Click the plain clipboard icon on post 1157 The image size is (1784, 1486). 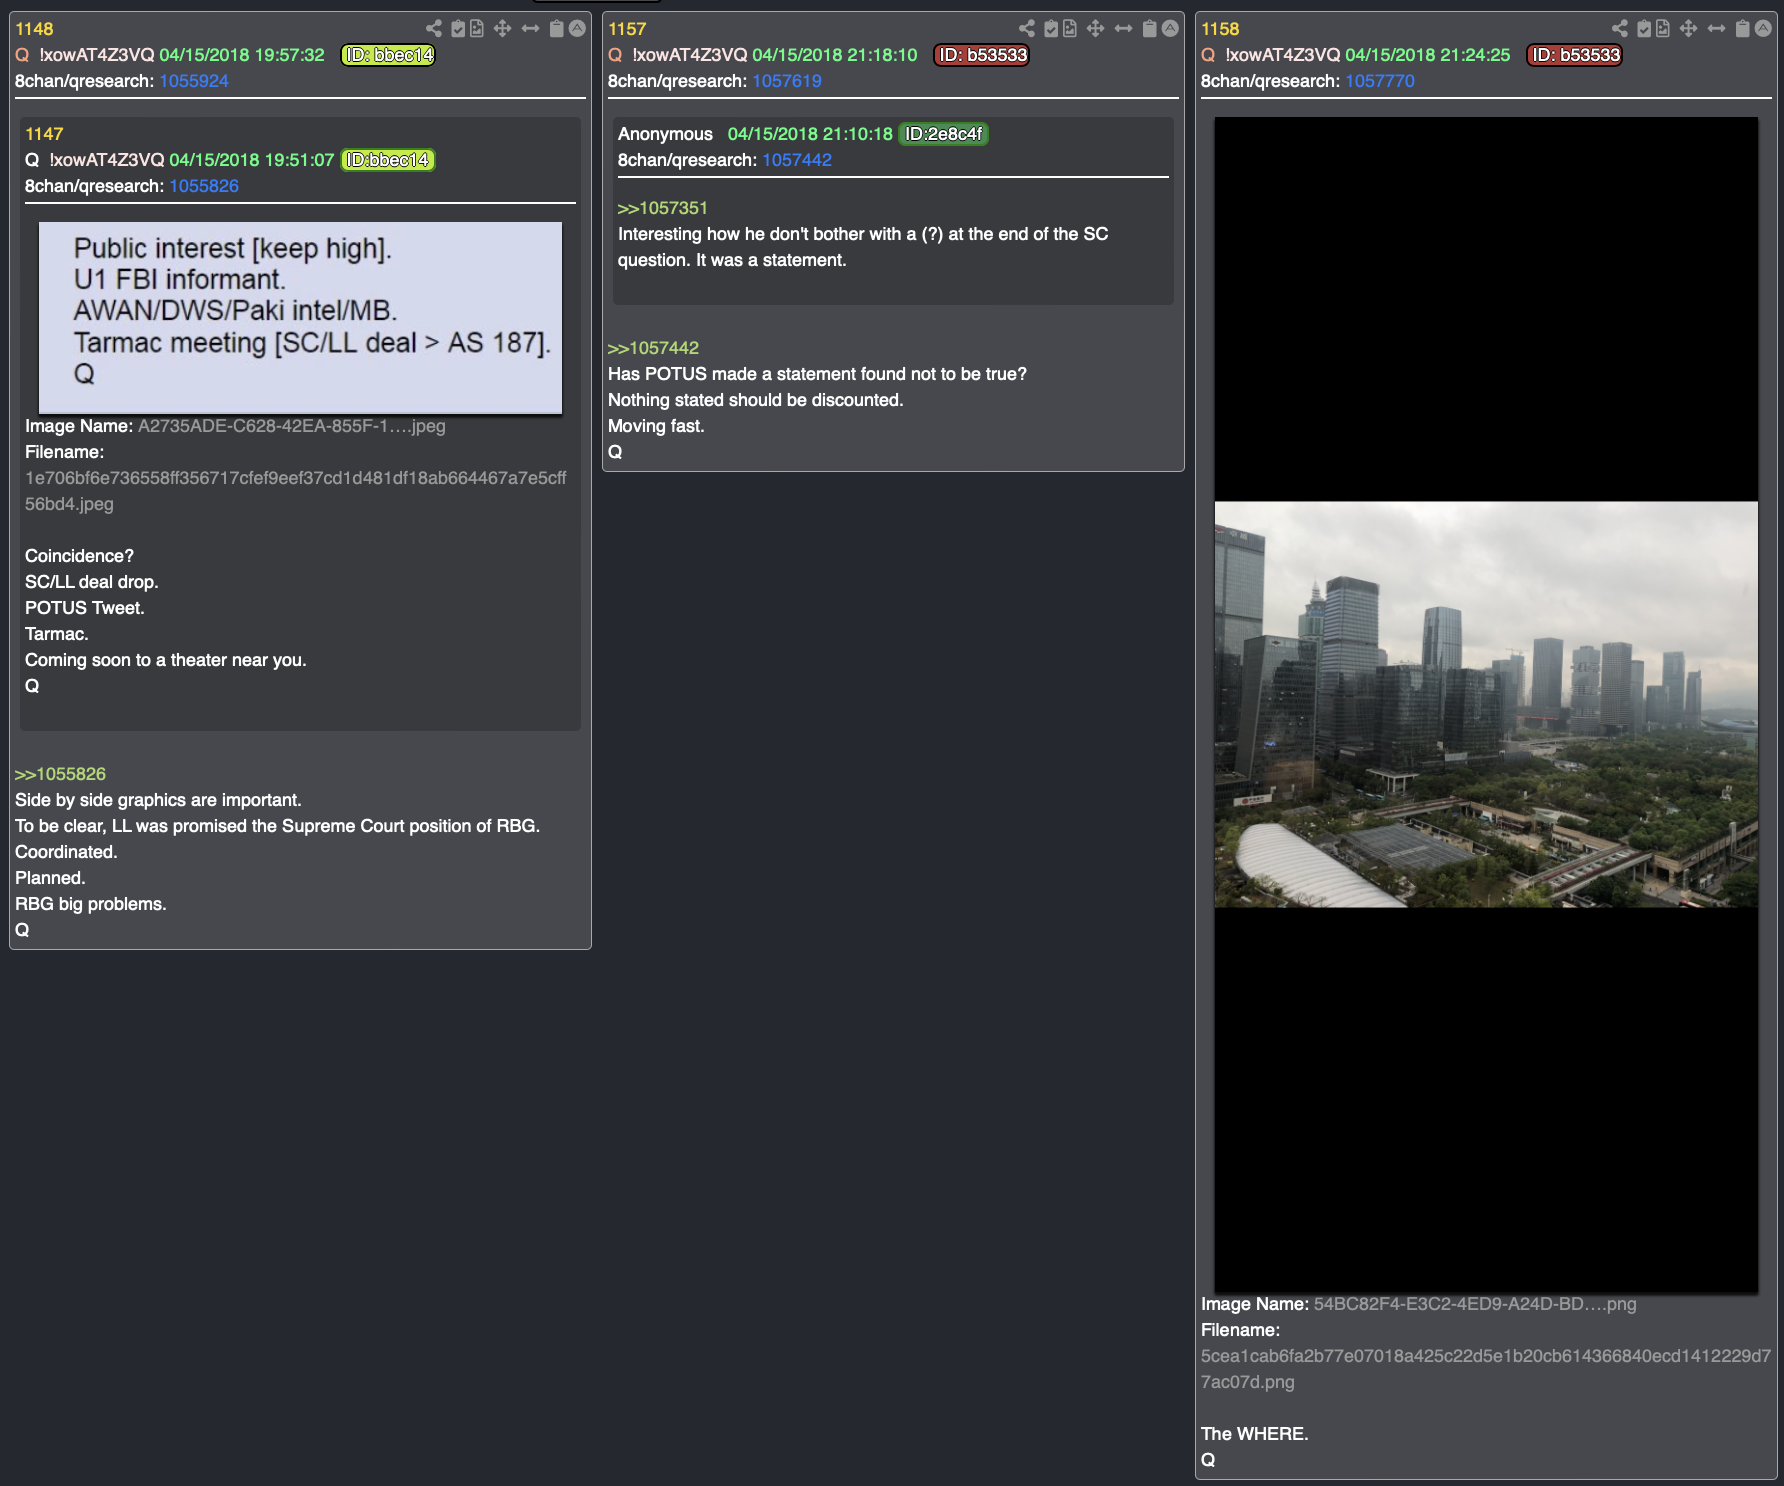click(x=1150, y=29)
